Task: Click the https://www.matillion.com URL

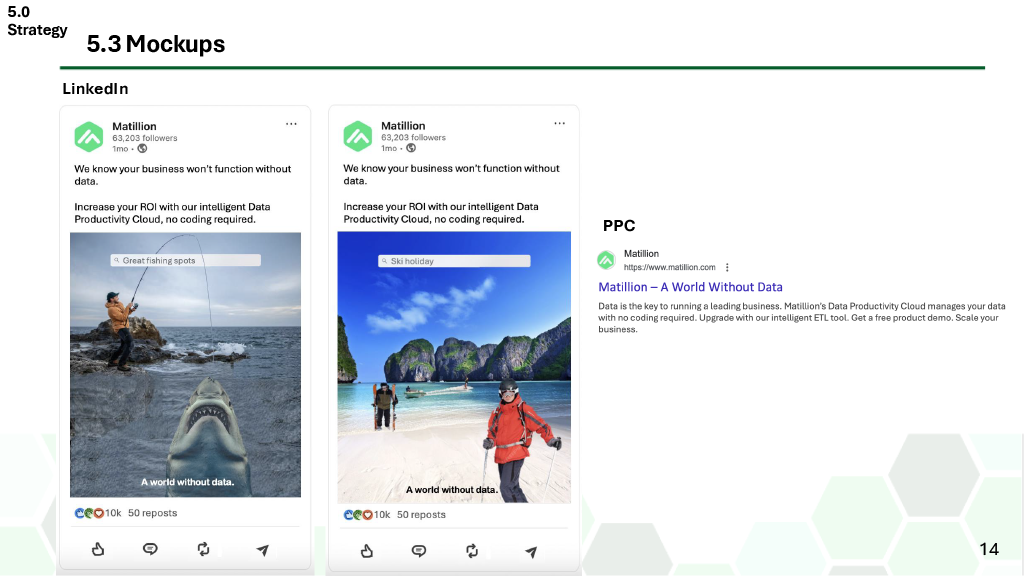Action: coord(669,267)
